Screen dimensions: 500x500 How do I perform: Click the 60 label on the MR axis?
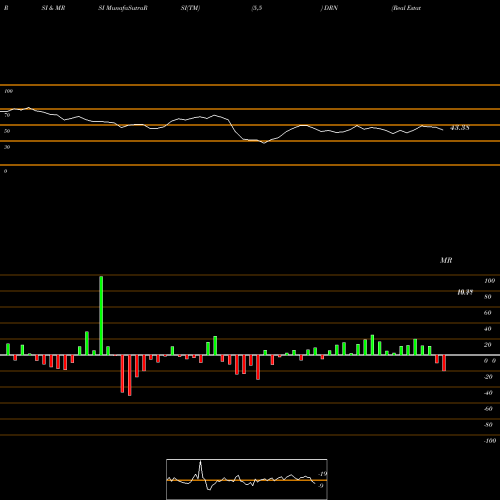(x=488, y=313)
